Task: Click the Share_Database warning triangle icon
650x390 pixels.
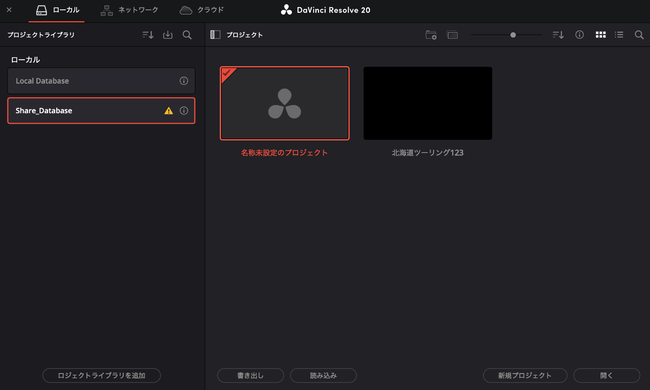Action: tap(168, 111)
